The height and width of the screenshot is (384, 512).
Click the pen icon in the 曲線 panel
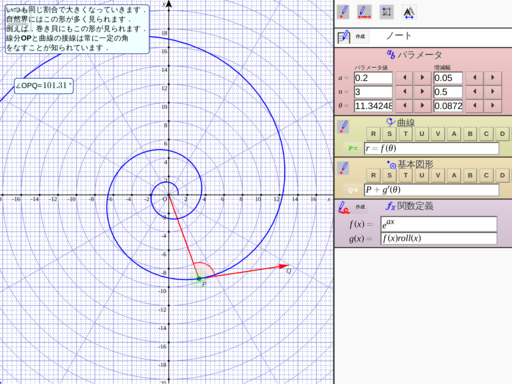point(343,127)
